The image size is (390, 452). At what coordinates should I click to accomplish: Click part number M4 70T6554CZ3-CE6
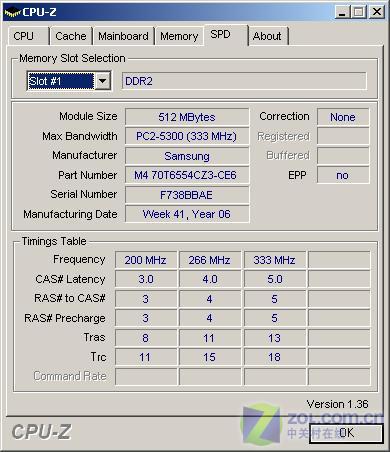(x=187, y=175)
